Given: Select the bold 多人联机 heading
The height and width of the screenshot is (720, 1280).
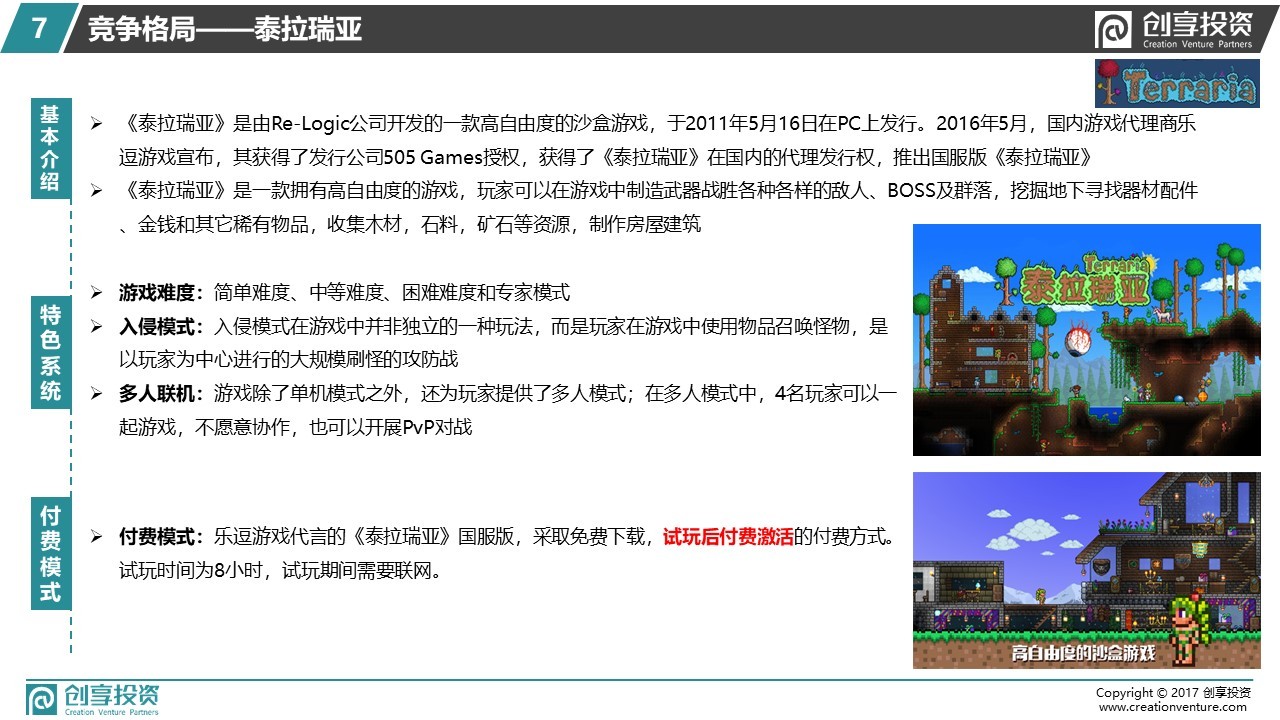Looking at the screenshot, I should pos(158,393).
